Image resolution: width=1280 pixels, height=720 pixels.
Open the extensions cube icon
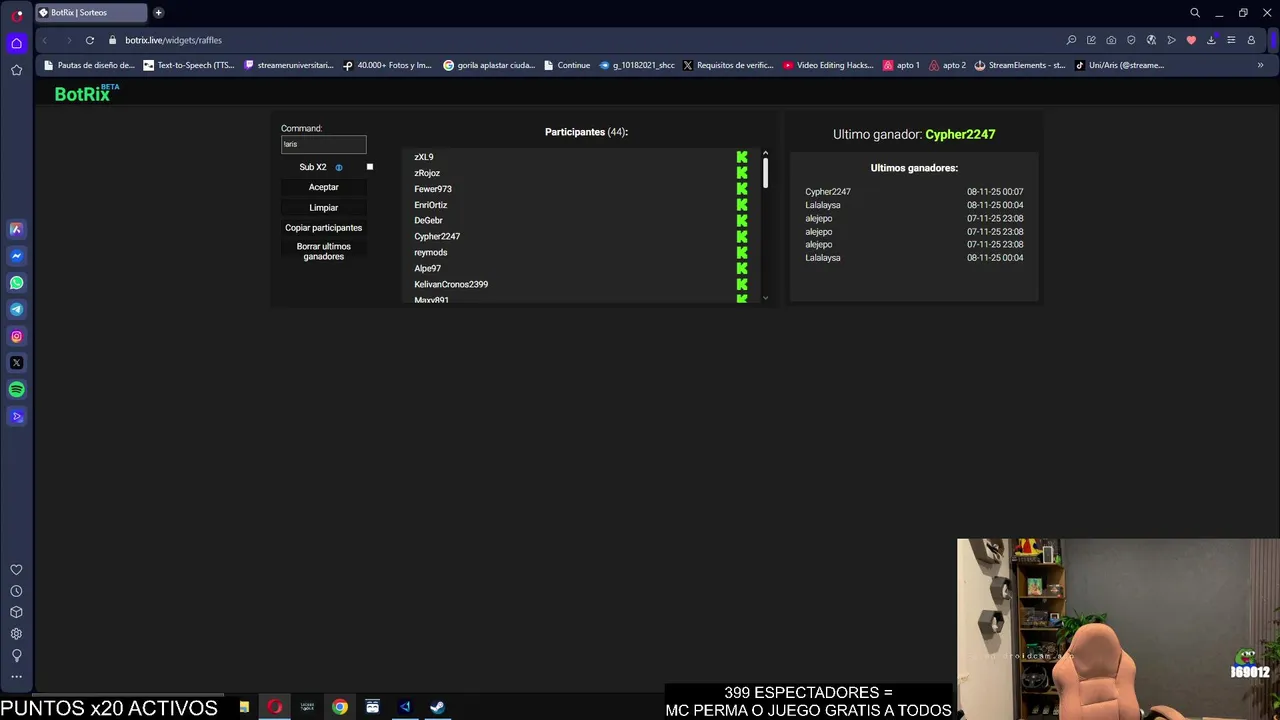[16, 612]
